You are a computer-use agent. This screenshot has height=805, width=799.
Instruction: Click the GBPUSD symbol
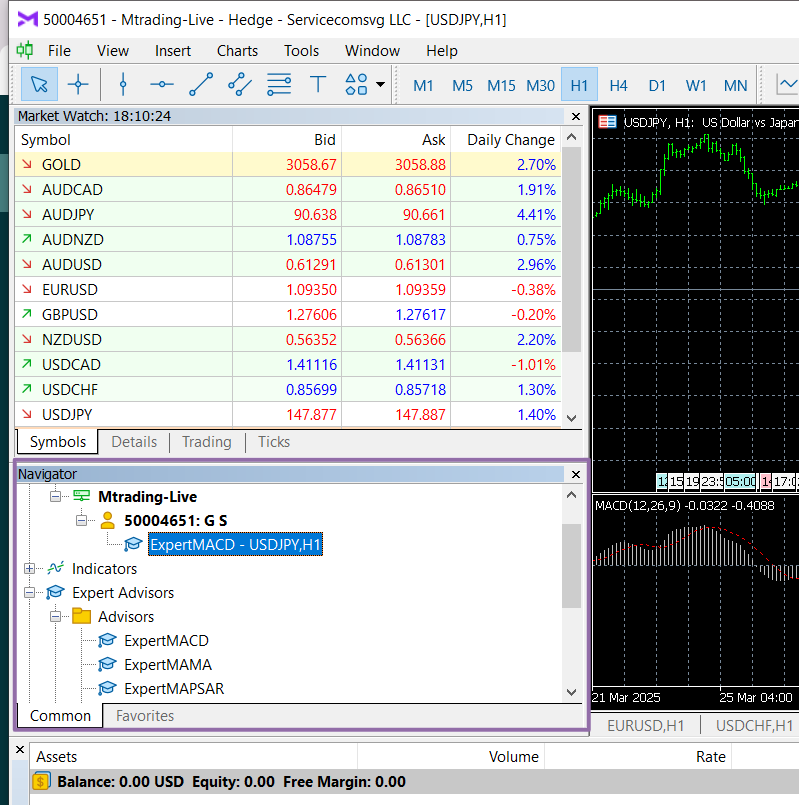click(69, 315)
